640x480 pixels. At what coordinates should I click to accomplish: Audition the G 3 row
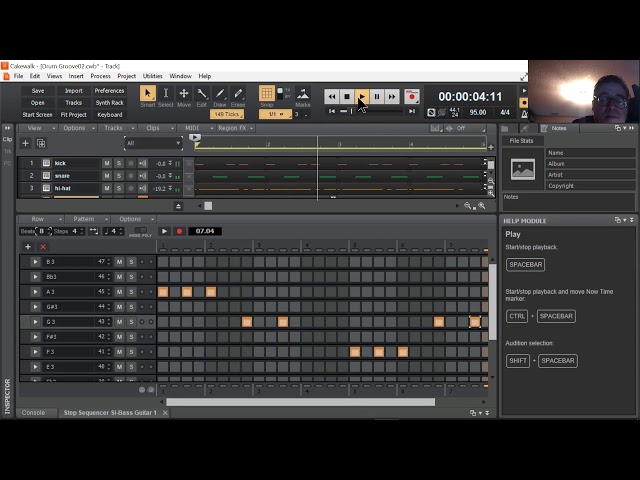35,322
